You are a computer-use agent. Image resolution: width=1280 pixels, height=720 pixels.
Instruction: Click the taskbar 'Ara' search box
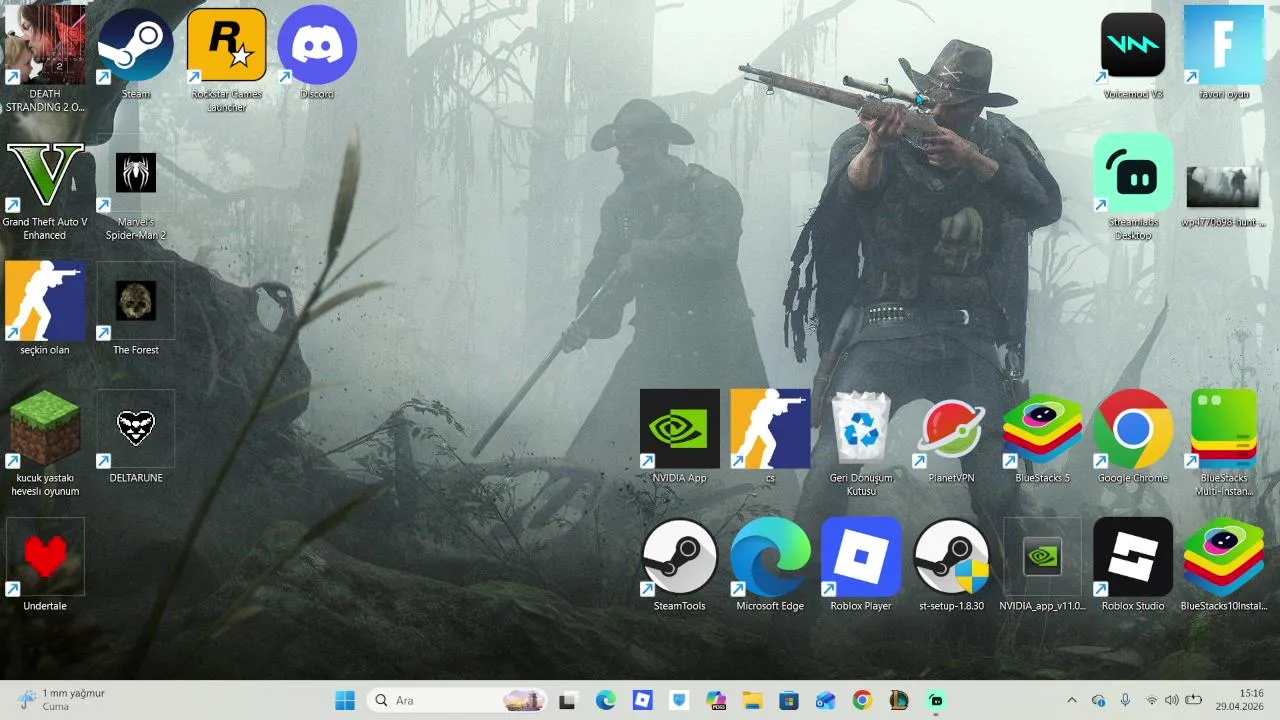click(457, 700)
